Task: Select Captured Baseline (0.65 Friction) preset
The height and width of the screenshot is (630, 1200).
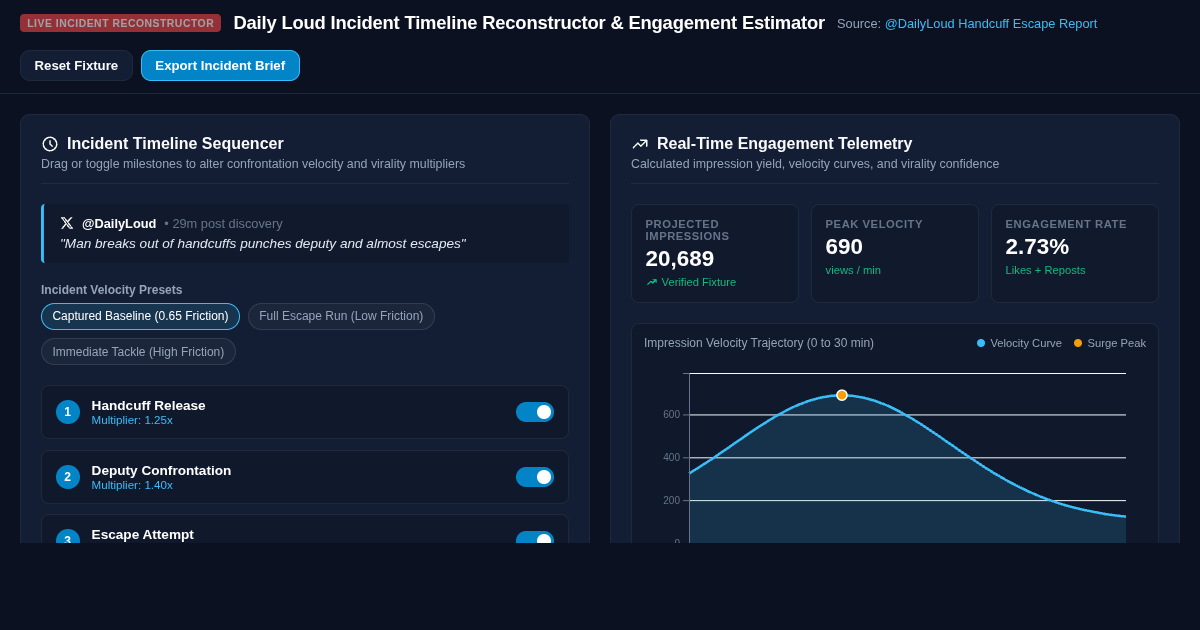Action: coord(140,316)
